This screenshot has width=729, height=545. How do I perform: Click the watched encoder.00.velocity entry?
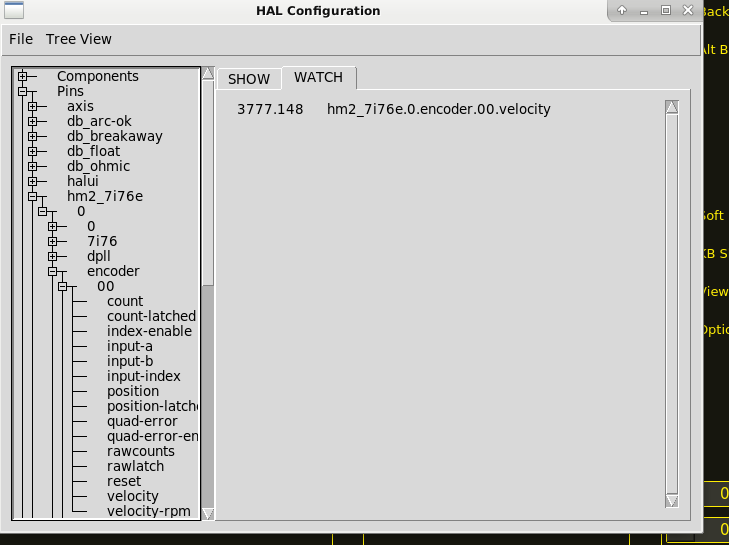point(438,109)
